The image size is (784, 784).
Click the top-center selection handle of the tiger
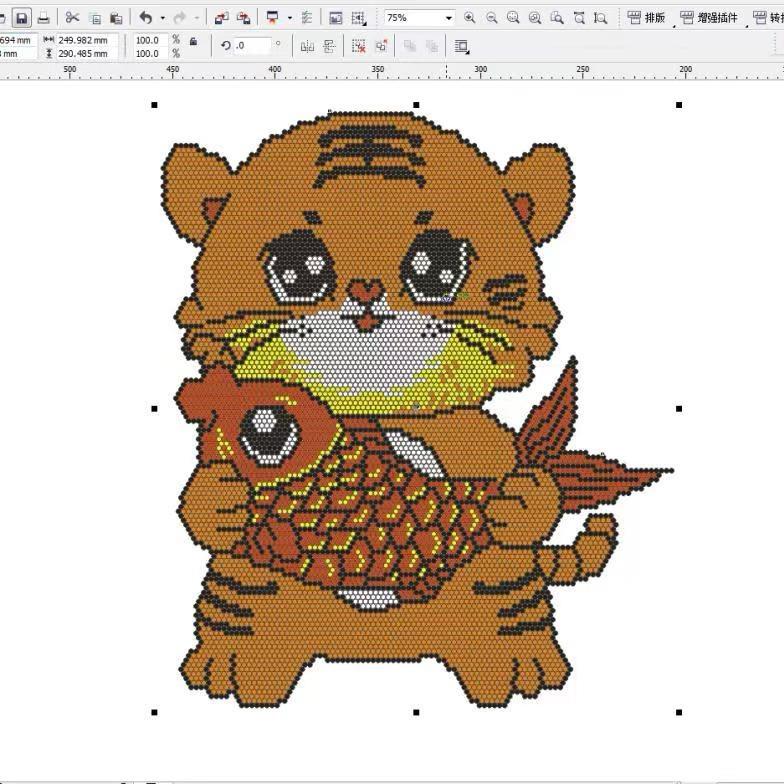click(x=416, y=105)
